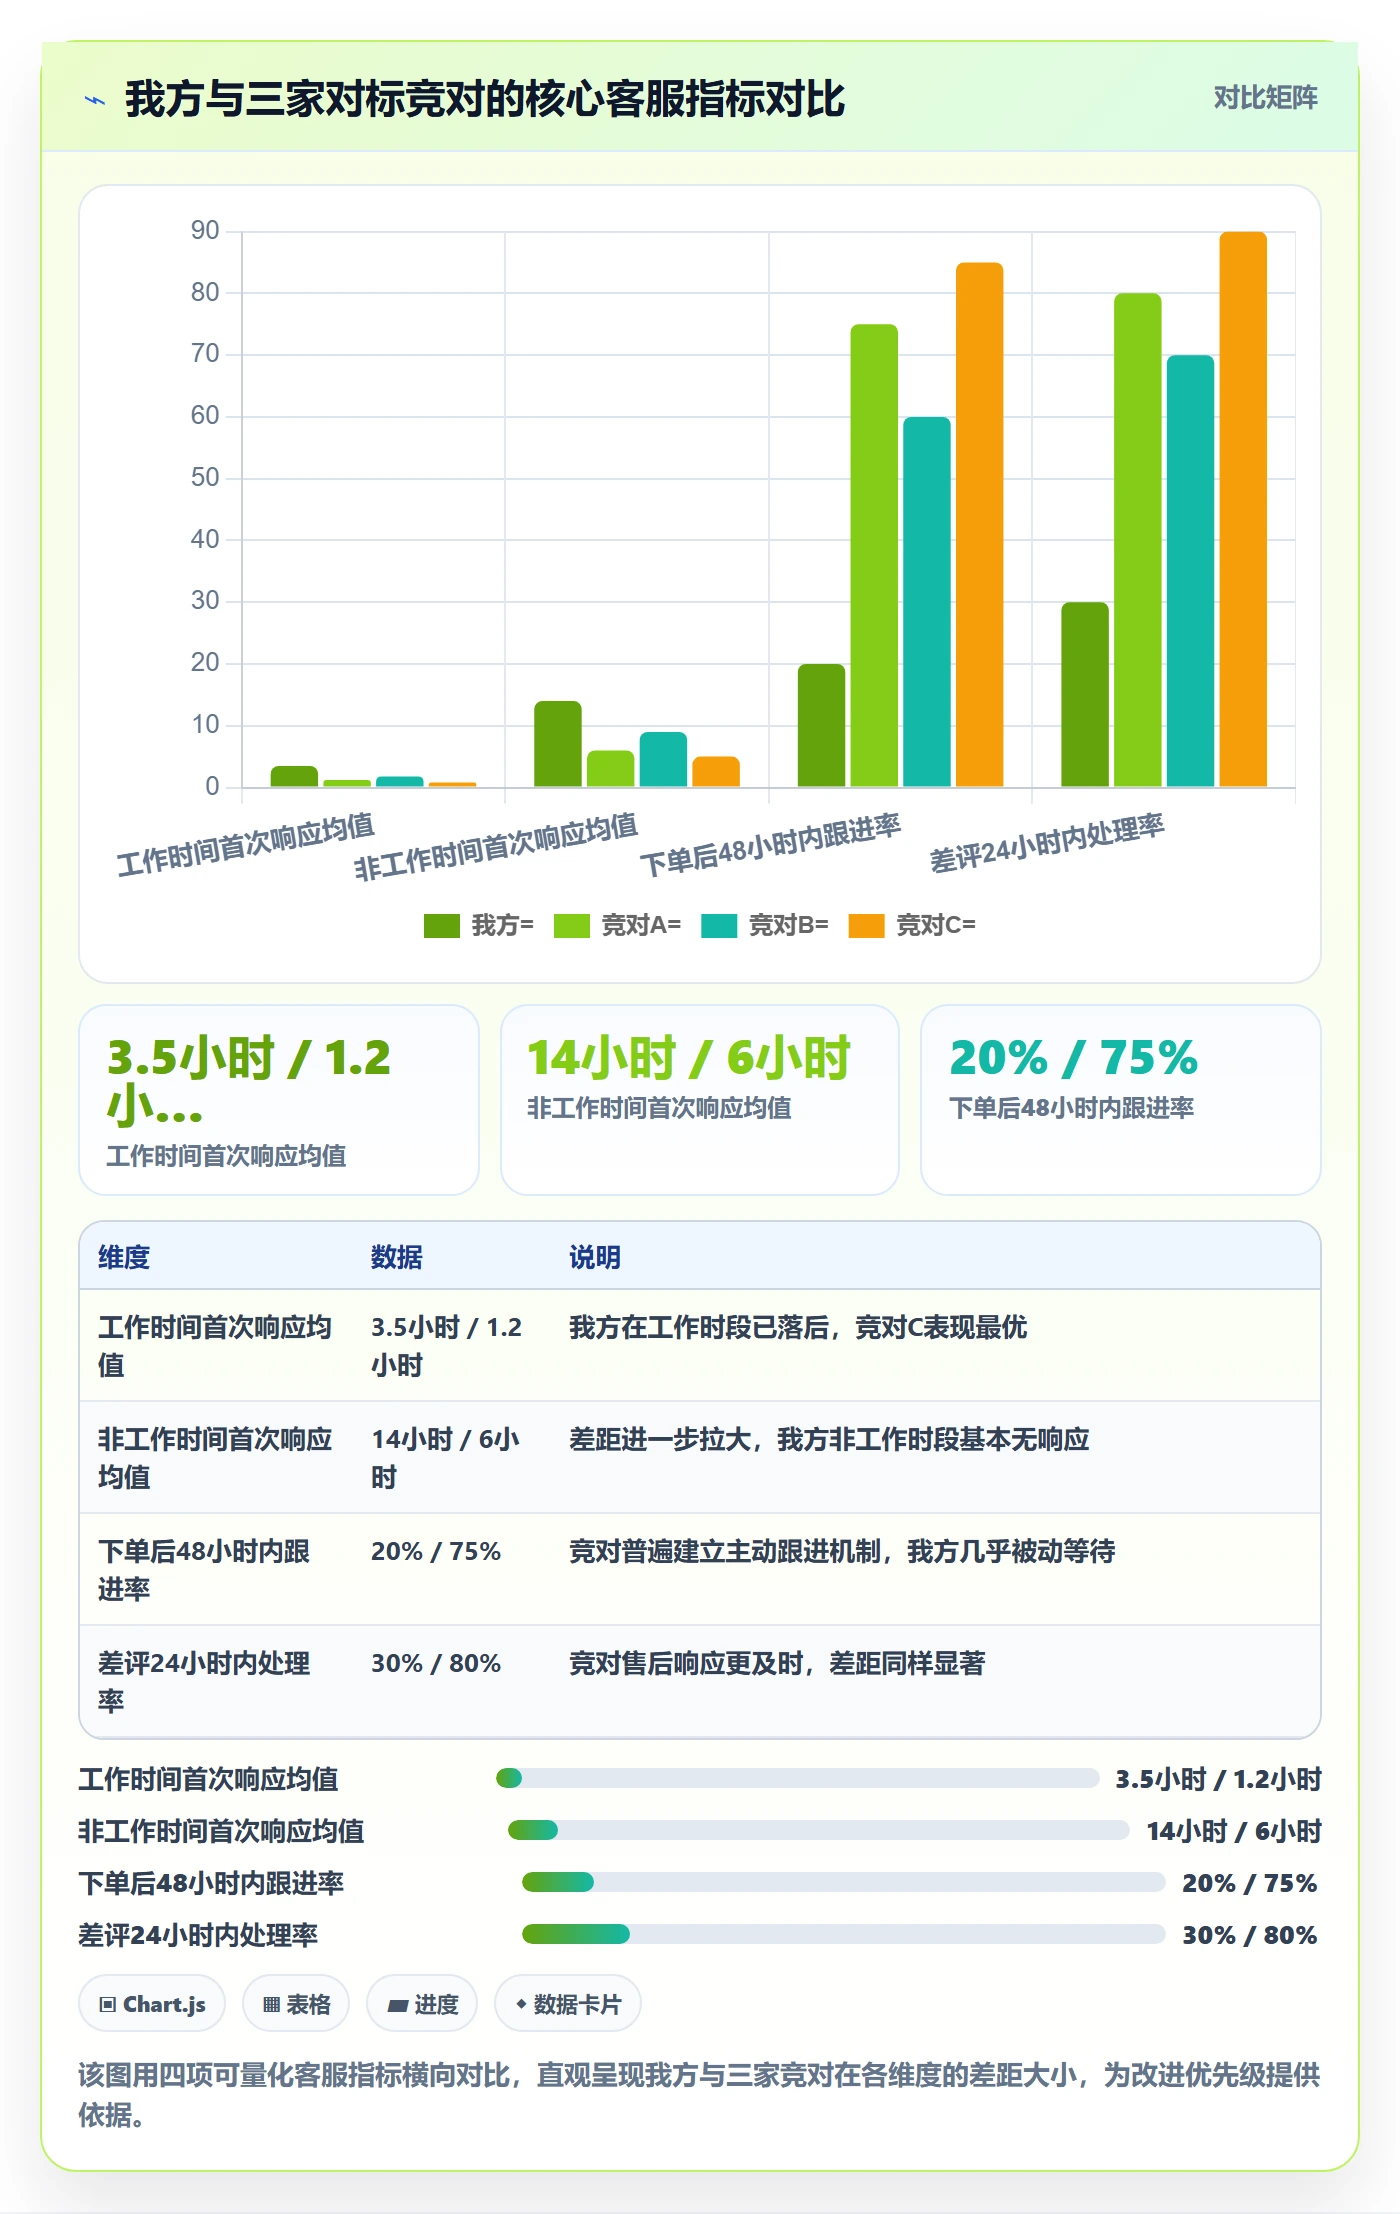The height and width of the screenshot is (2214, 1400).
Task: Click the 表格 tag chip
Action: coord(296,2004)
